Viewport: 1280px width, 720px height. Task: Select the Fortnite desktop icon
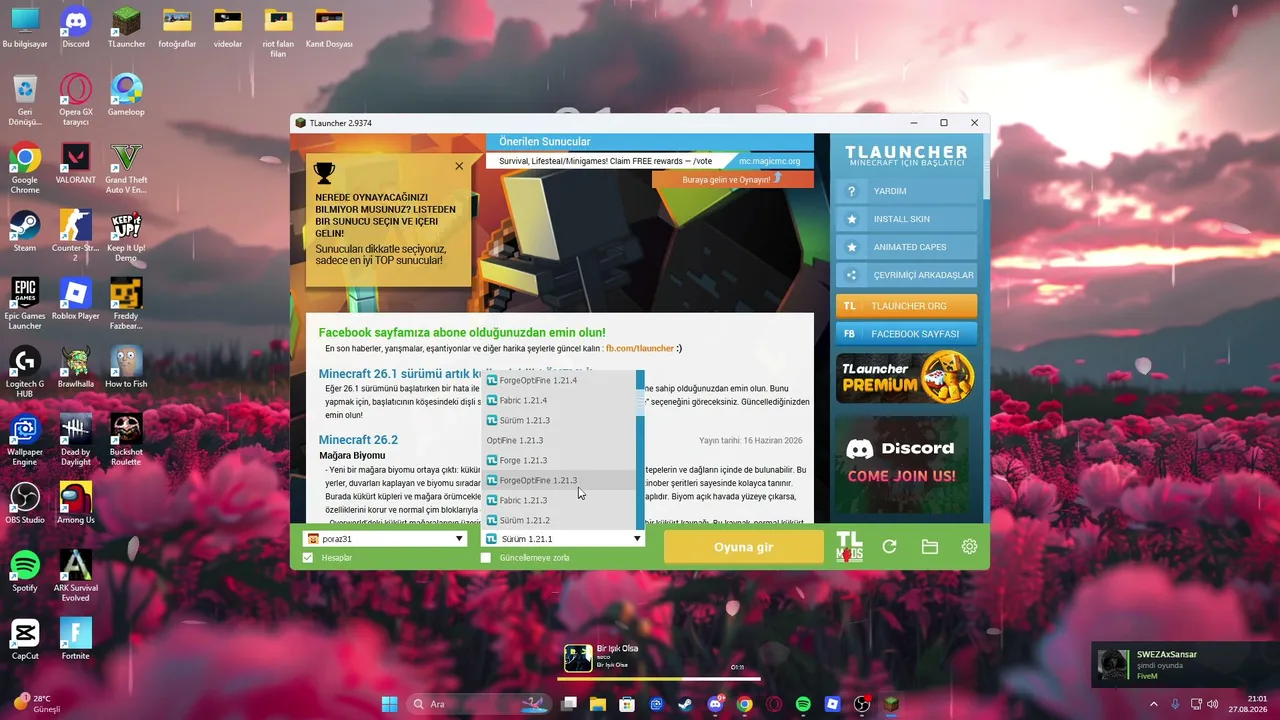tap(76, 639)
